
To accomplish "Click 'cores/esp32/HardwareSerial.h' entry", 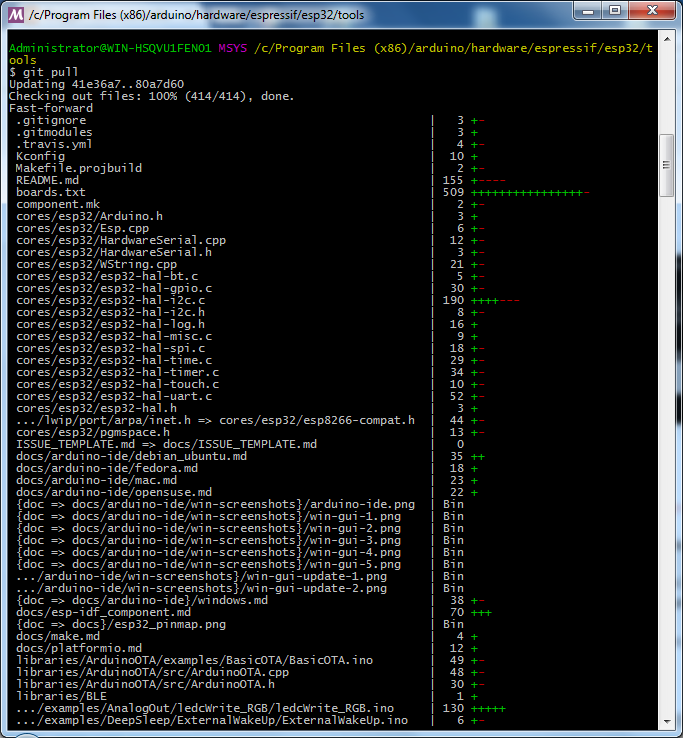I will 114,252.
